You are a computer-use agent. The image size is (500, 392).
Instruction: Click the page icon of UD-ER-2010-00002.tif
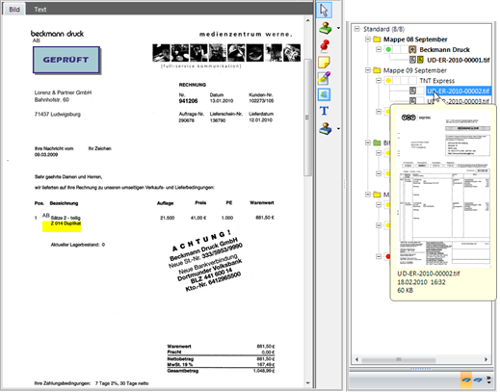(x=412, y=91)
